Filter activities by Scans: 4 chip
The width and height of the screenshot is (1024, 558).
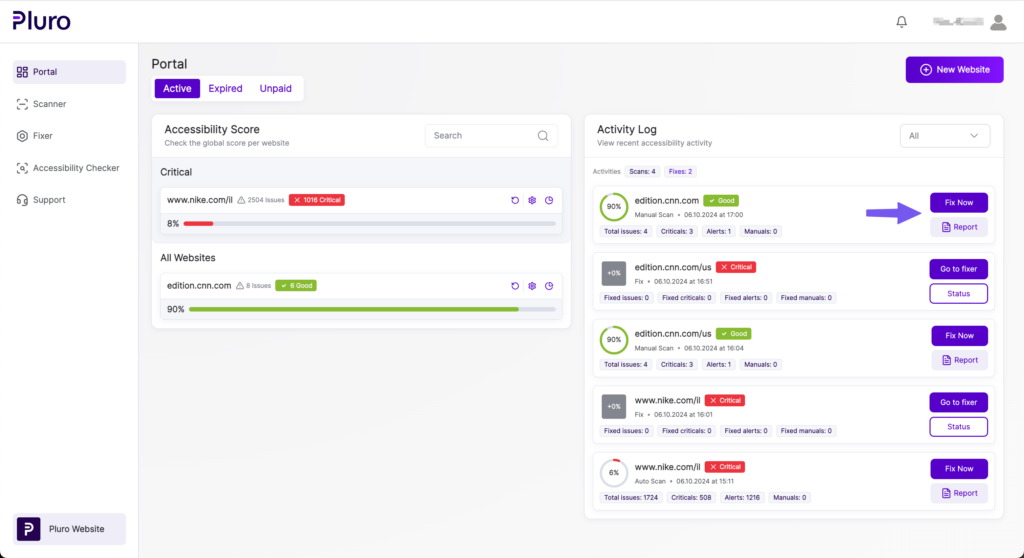click(642, 172)
